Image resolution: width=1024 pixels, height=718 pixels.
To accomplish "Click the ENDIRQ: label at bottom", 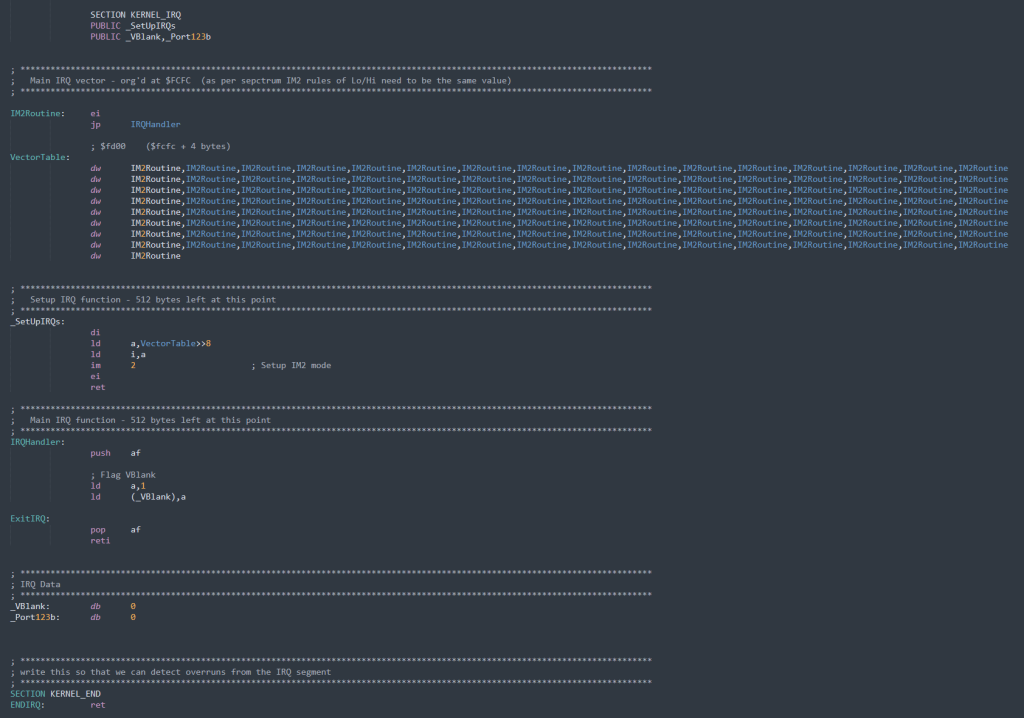I will click(x=28, y=705).
